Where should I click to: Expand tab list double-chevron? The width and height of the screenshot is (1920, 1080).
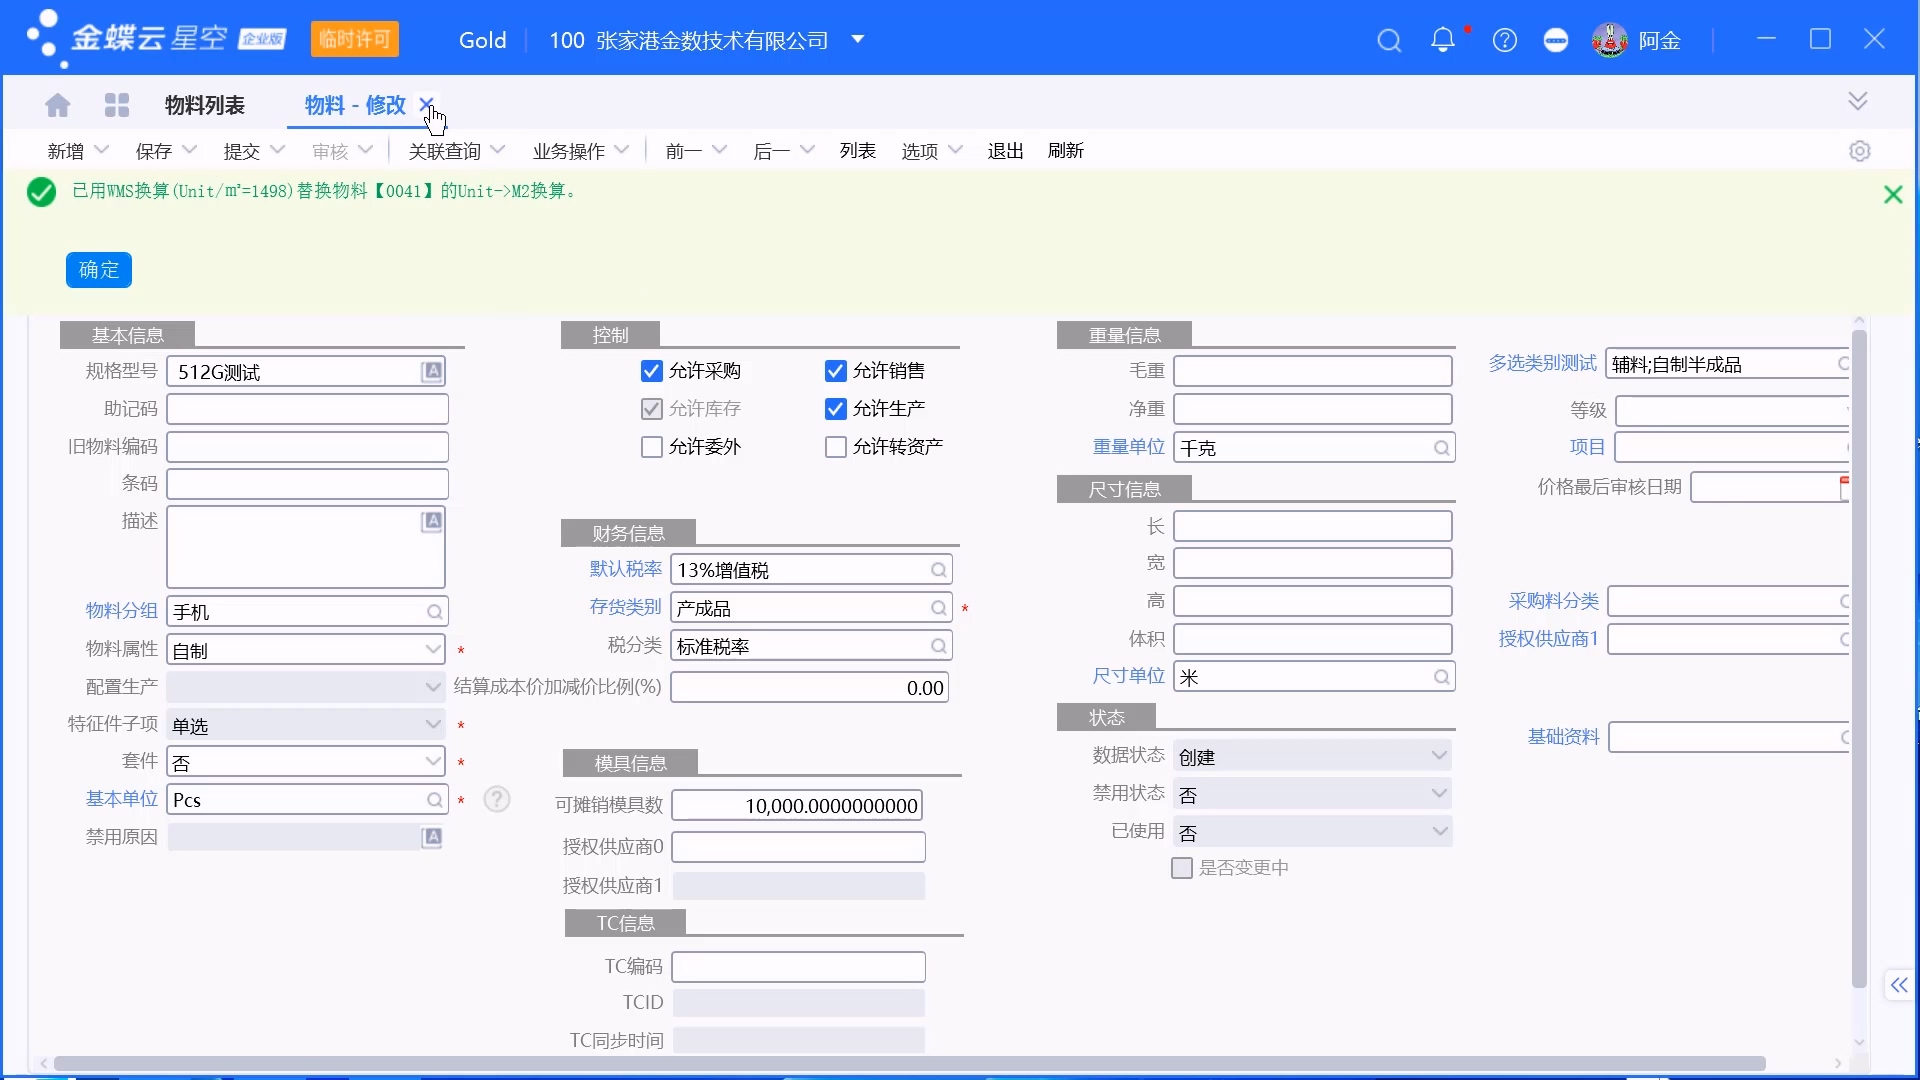tap(1858, 101)
